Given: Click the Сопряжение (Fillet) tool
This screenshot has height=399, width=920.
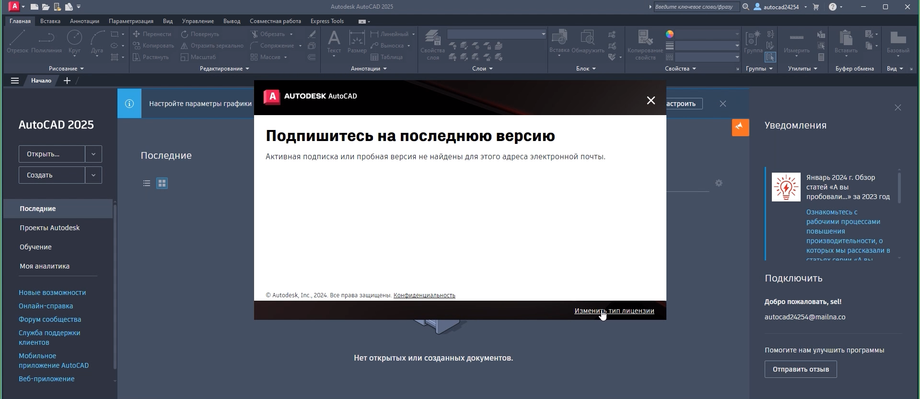Looking at the screenshot, I should point(272,45).
